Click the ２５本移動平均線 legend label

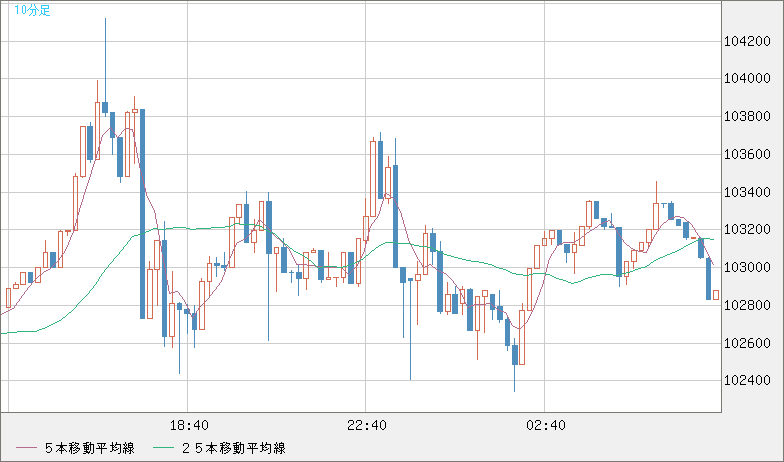(x=234, y=448)
